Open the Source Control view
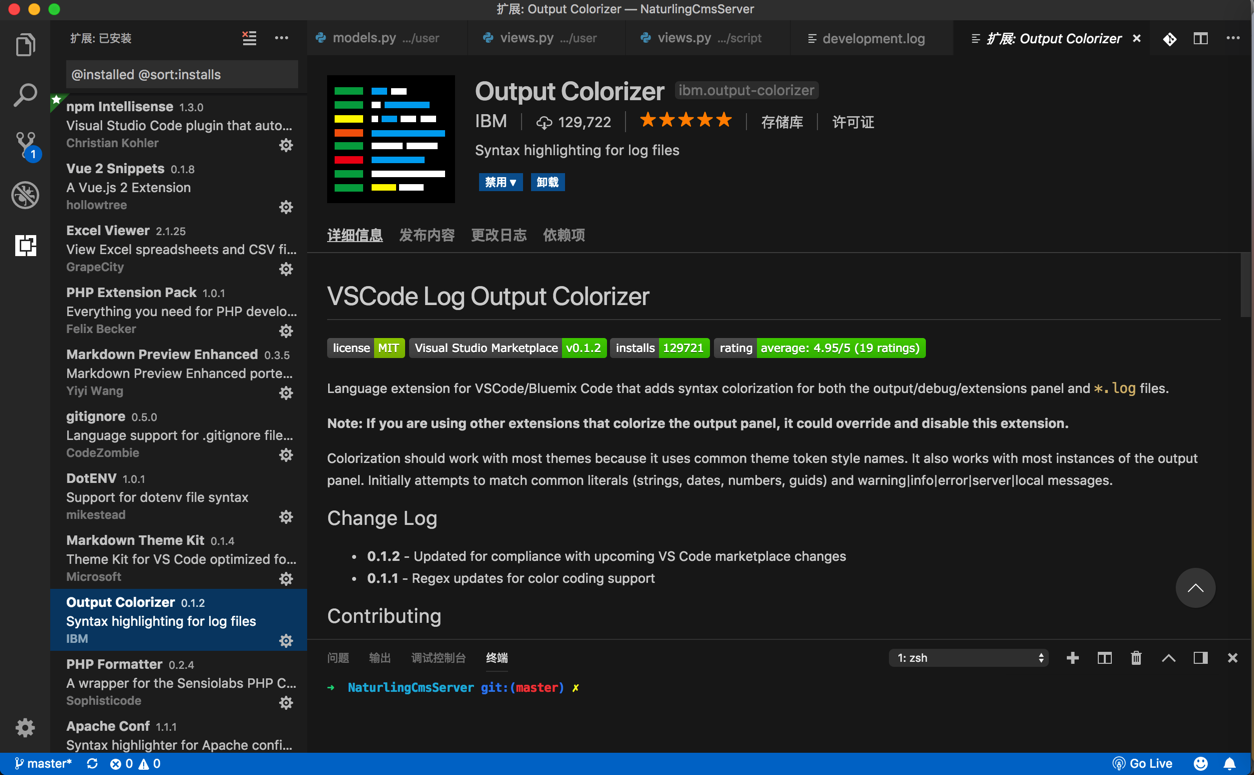The image size is (1254, 775). click(25, 145)
